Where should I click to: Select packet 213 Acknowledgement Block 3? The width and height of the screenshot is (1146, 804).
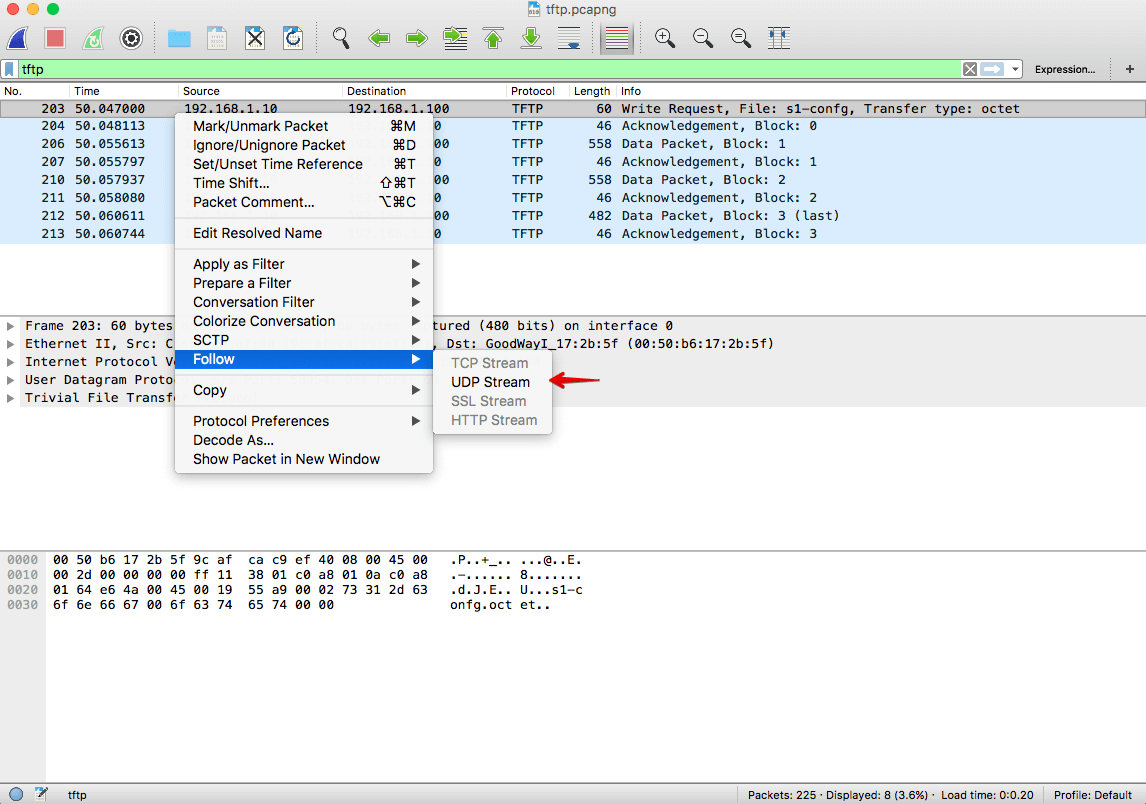573,234
